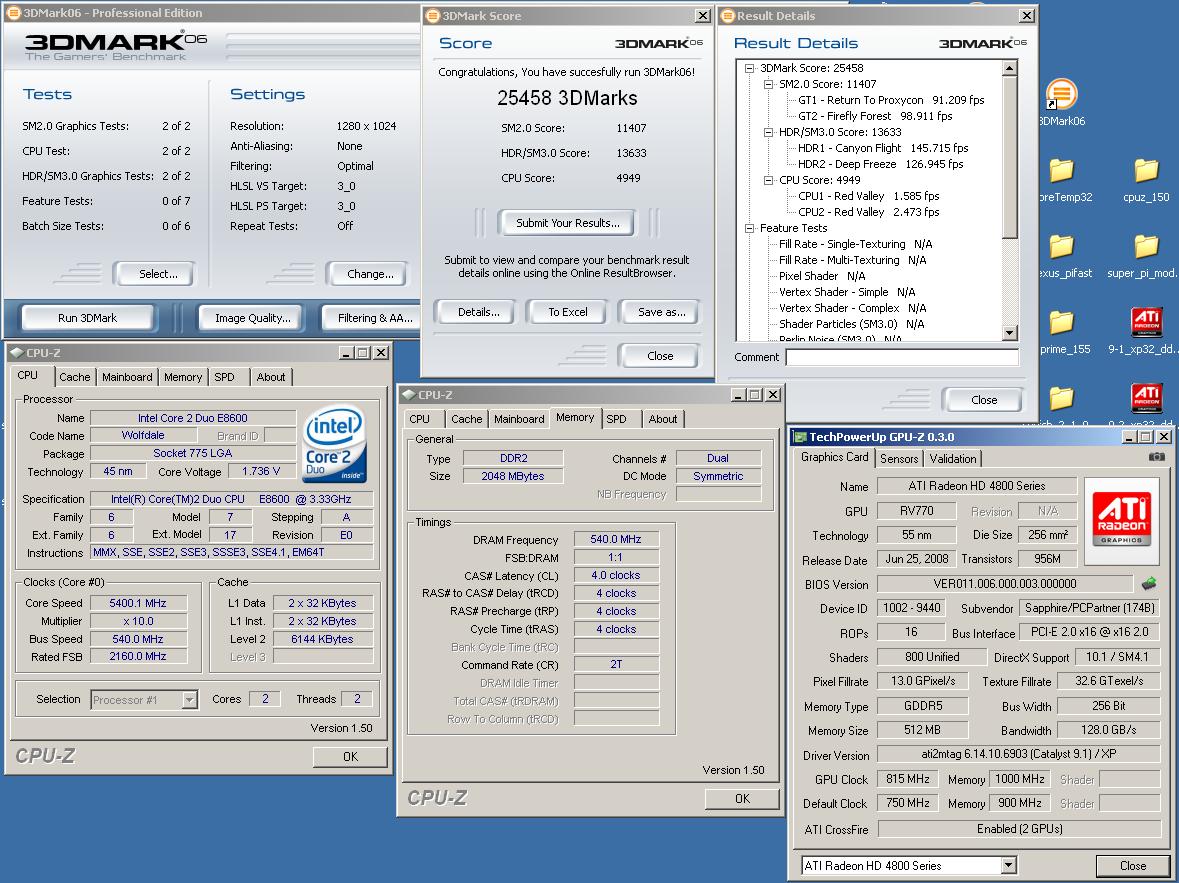Switch to Mainboard tab in CPU-Z processor window
This screenshot has width=1179, height=883.
[127, 377]
